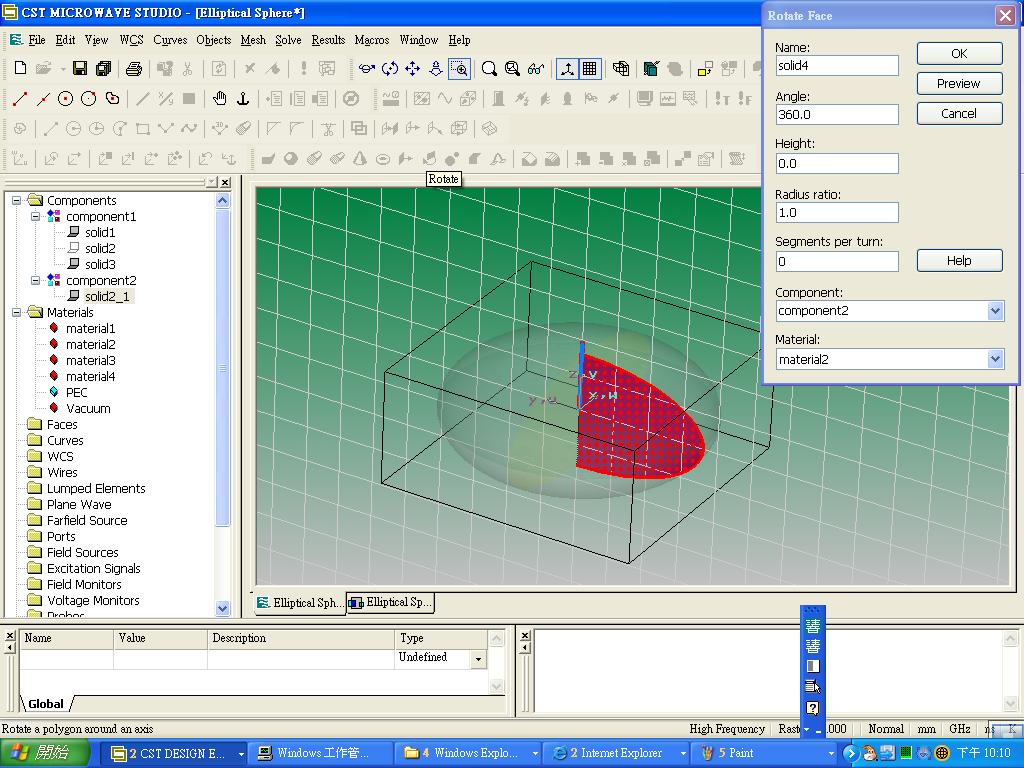Collapse the component2 node

36,280
